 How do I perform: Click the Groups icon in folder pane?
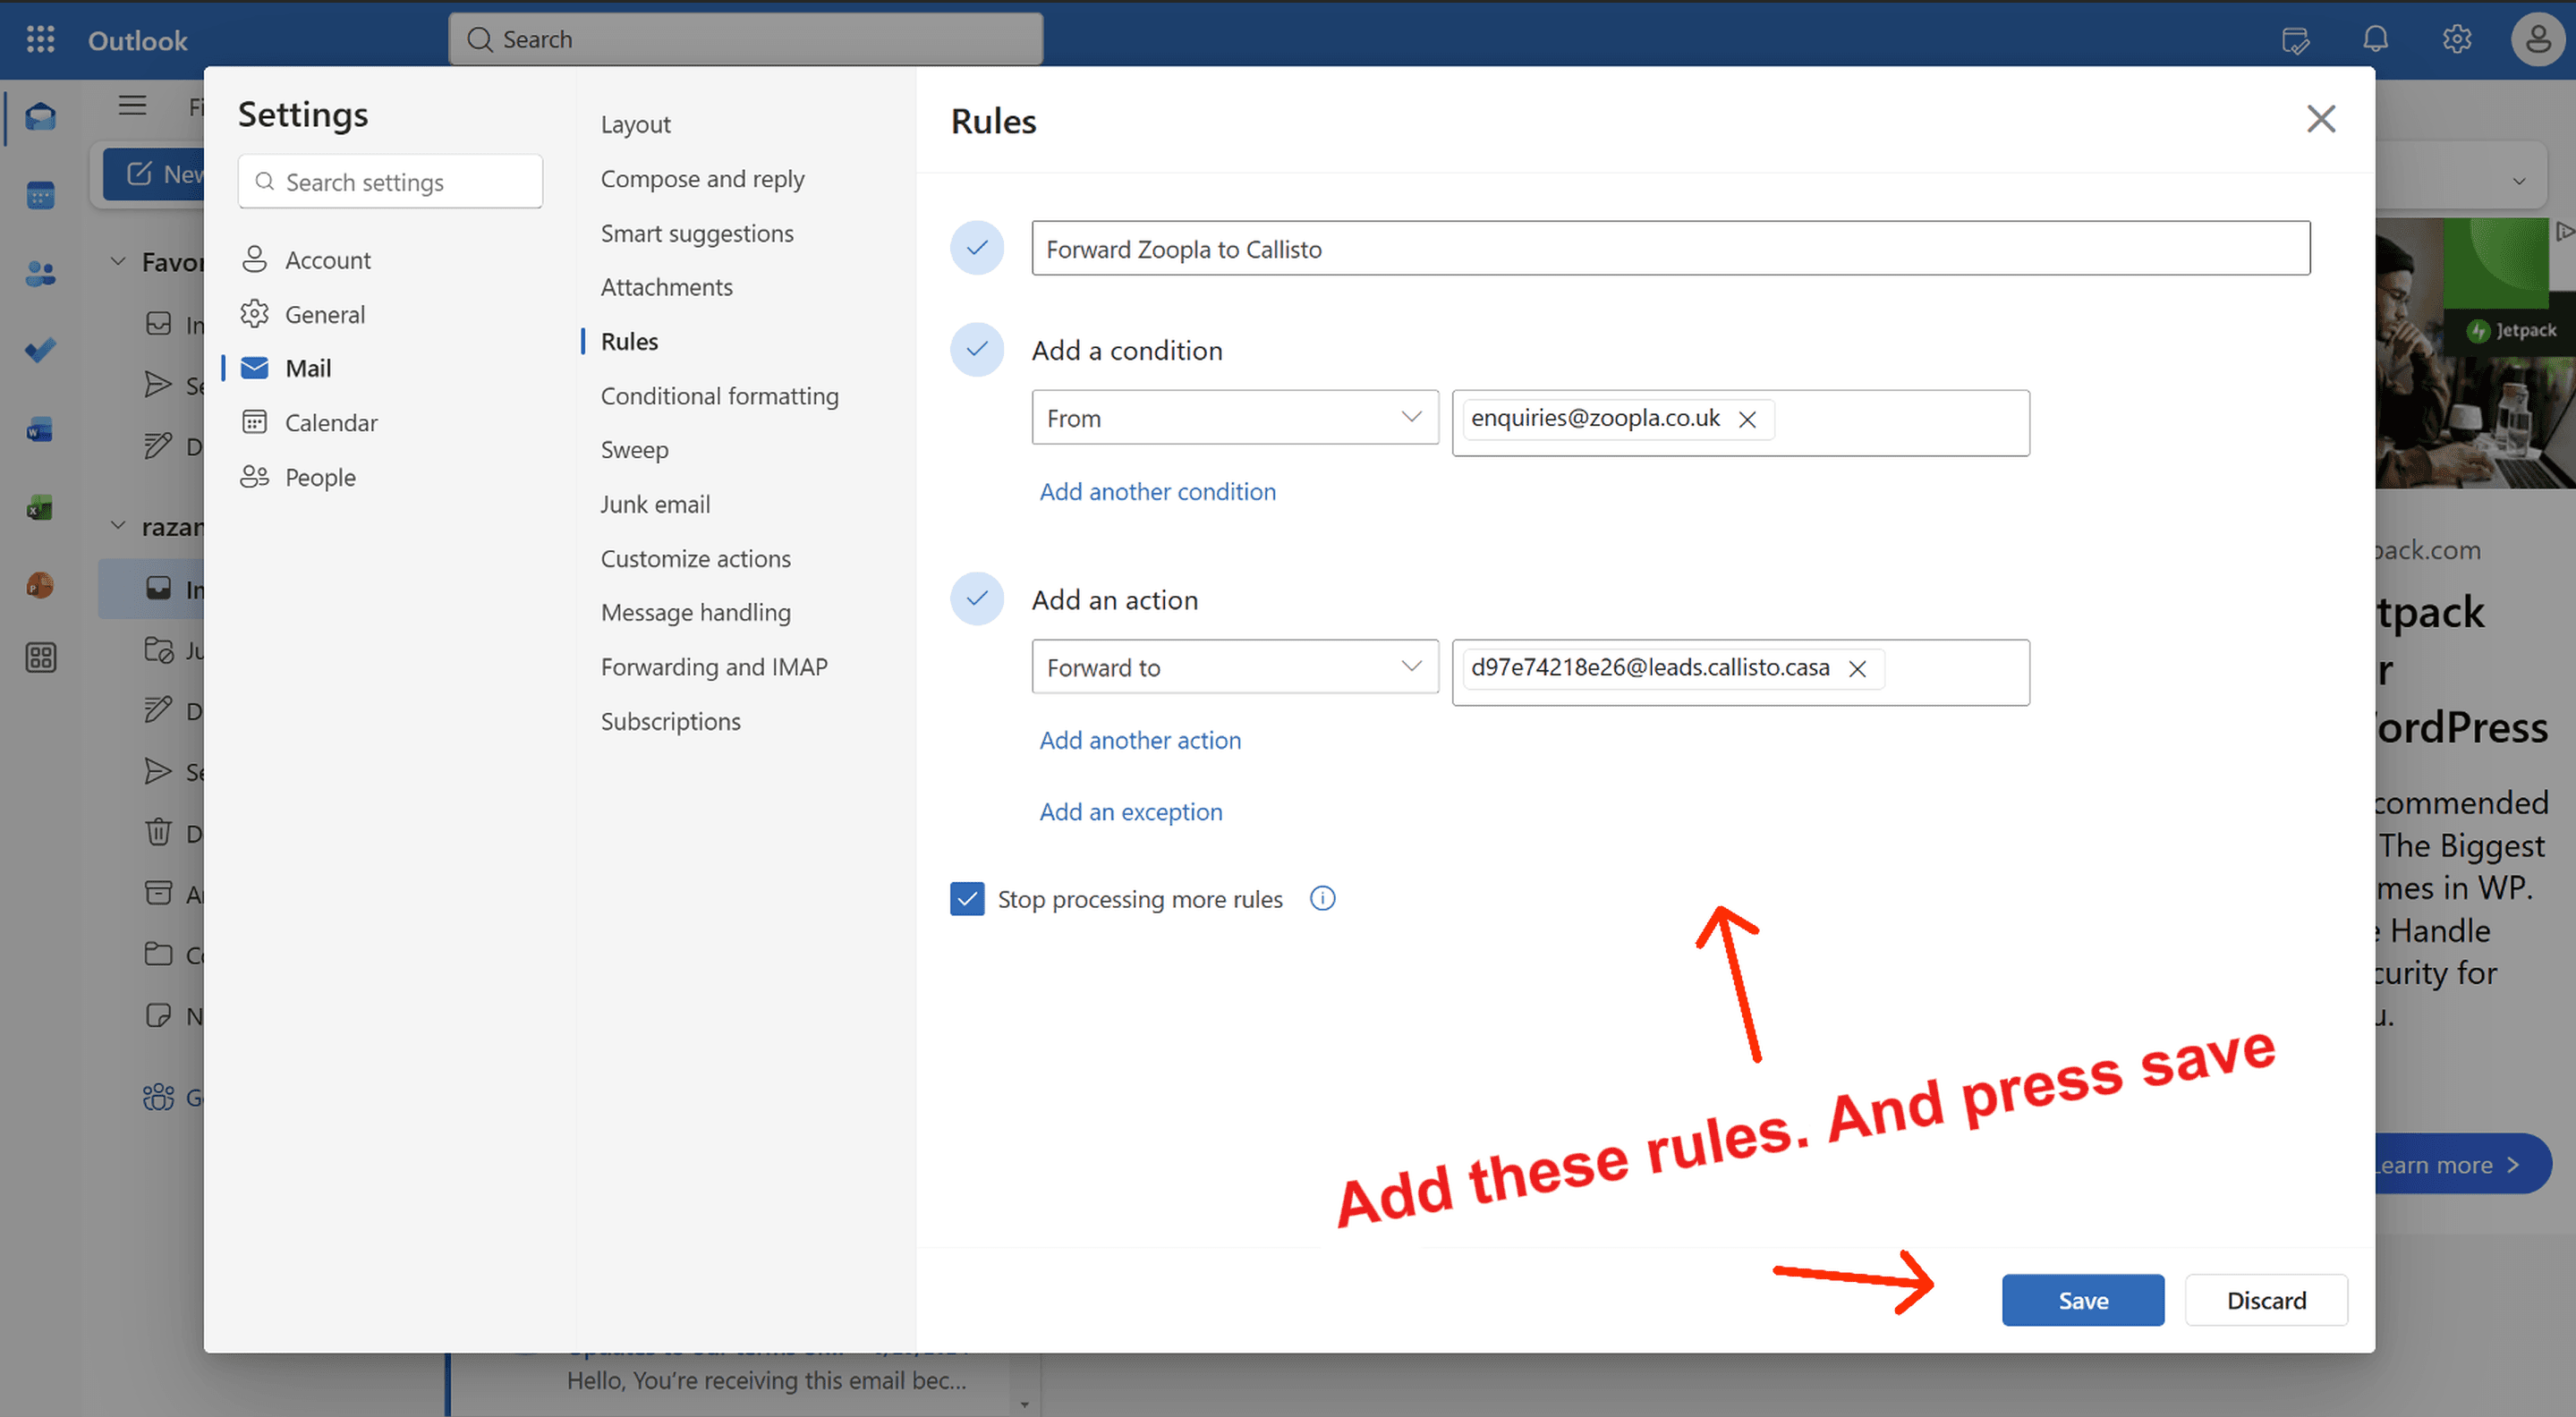point(158,1097)
